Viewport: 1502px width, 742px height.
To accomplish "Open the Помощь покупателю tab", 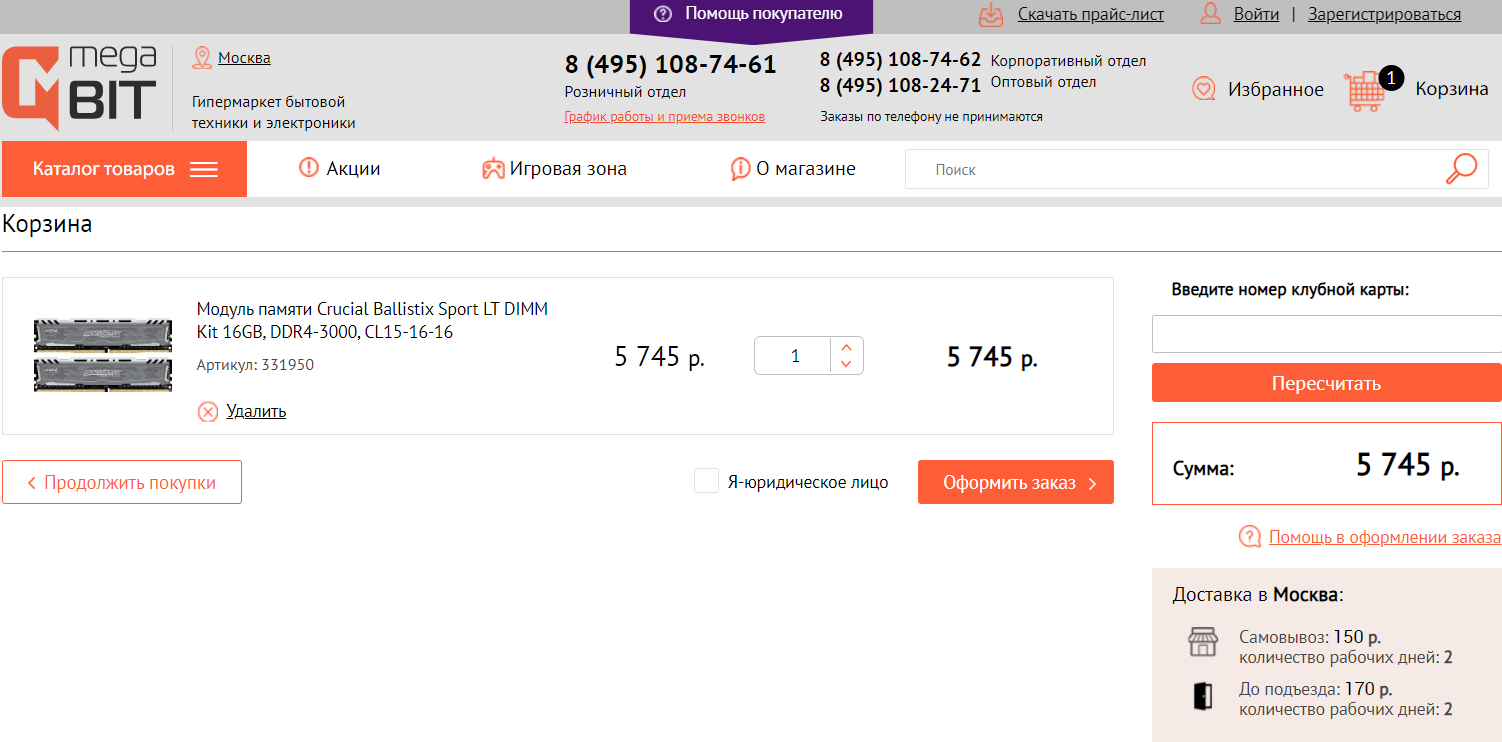I will pyautogui.click(x=751, y=16).
